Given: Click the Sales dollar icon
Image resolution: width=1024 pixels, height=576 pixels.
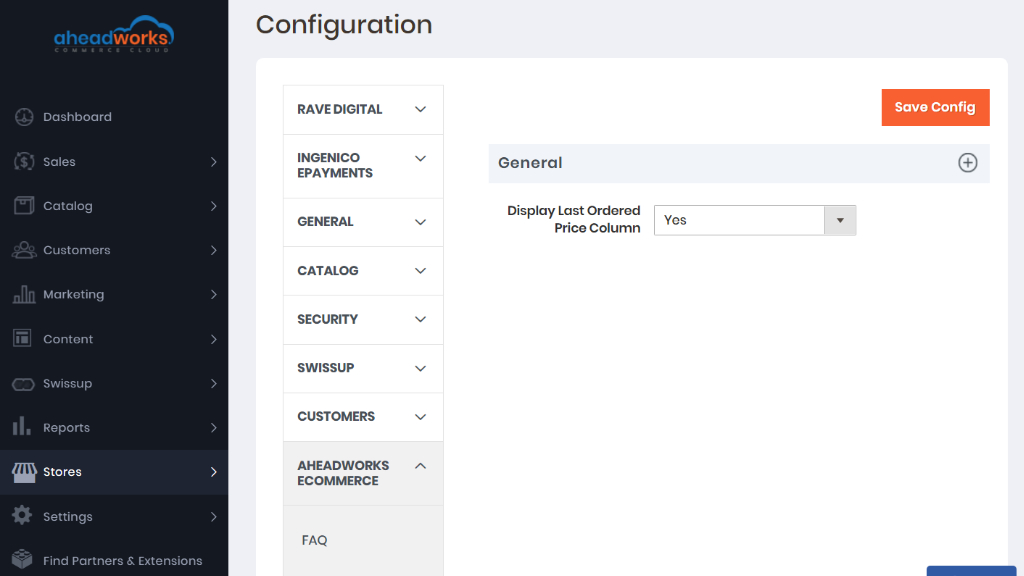Looking at the screenshot, I should click(x=24, y=161).
